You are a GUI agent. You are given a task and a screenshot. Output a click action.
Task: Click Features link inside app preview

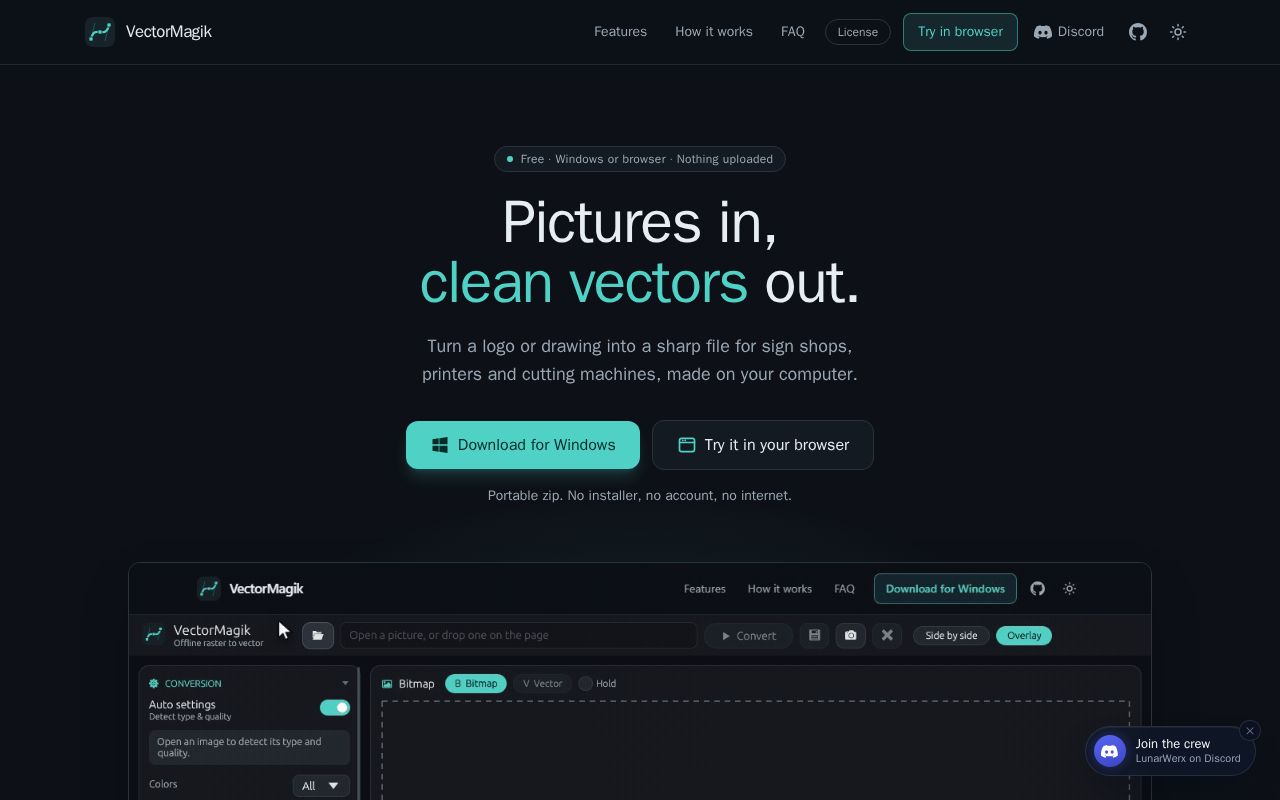pos(705,589)
